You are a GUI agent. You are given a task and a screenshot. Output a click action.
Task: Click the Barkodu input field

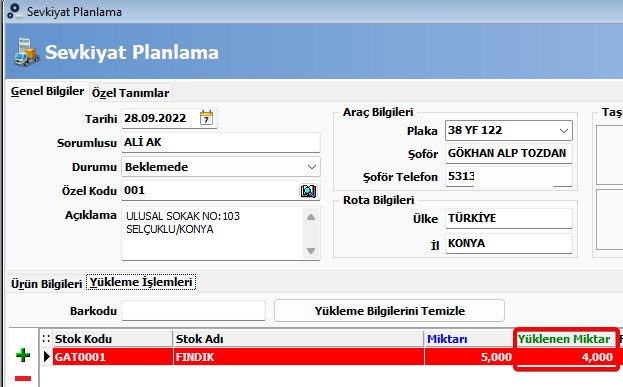193,310
